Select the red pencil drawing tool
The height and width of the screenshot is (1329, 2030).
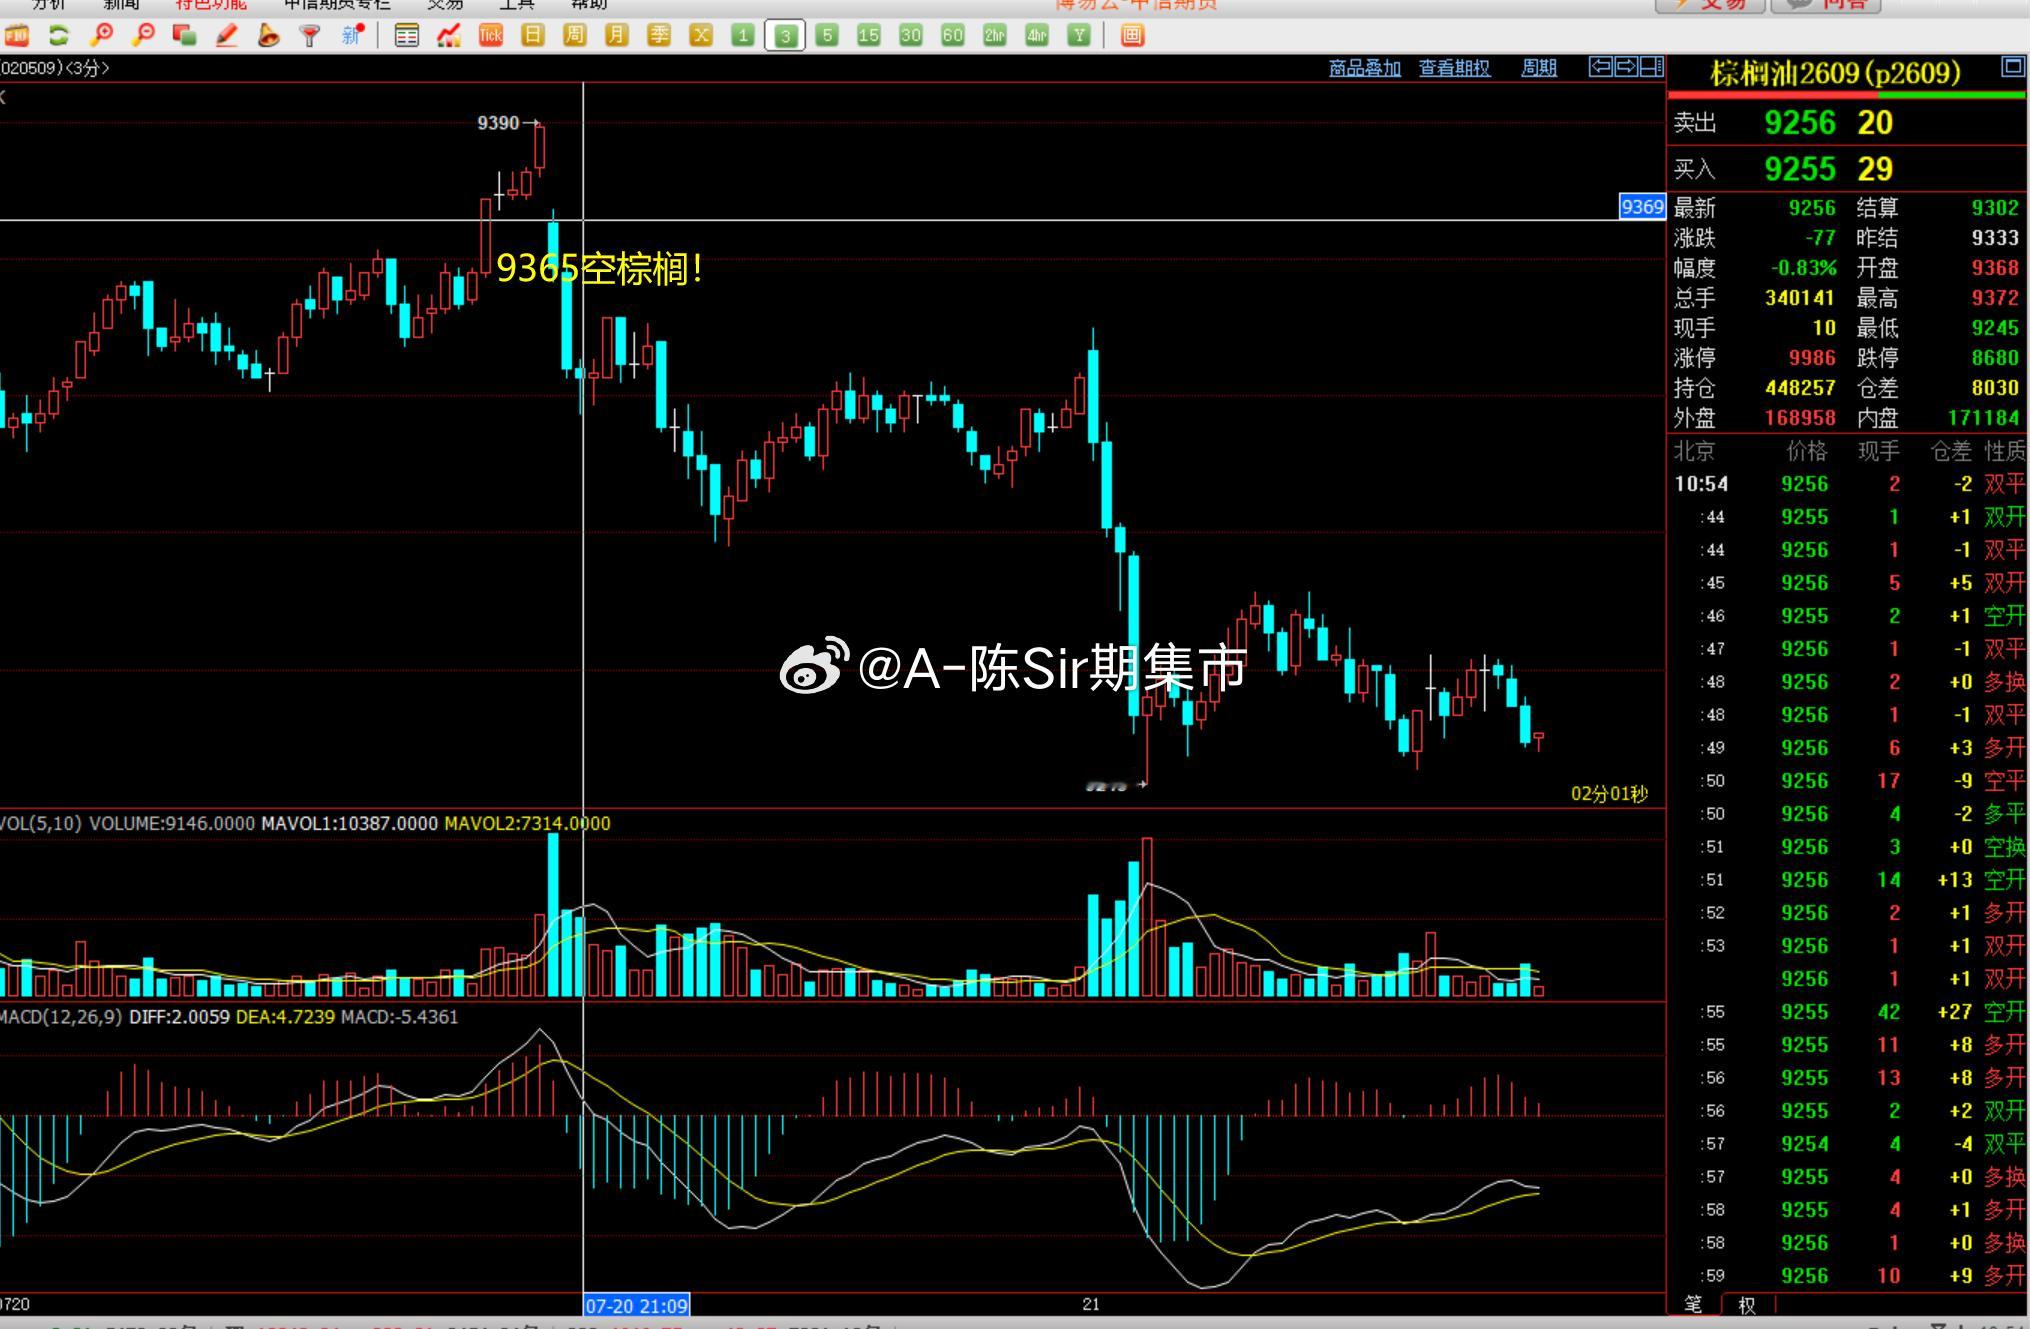pyautogui.click(x=227, y=36)
